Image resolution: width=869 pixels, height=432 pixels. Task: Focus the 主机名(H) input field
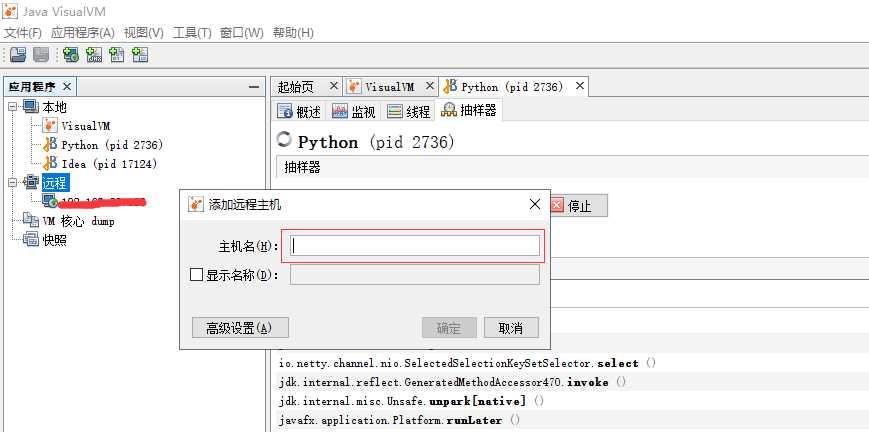[416, 246]
